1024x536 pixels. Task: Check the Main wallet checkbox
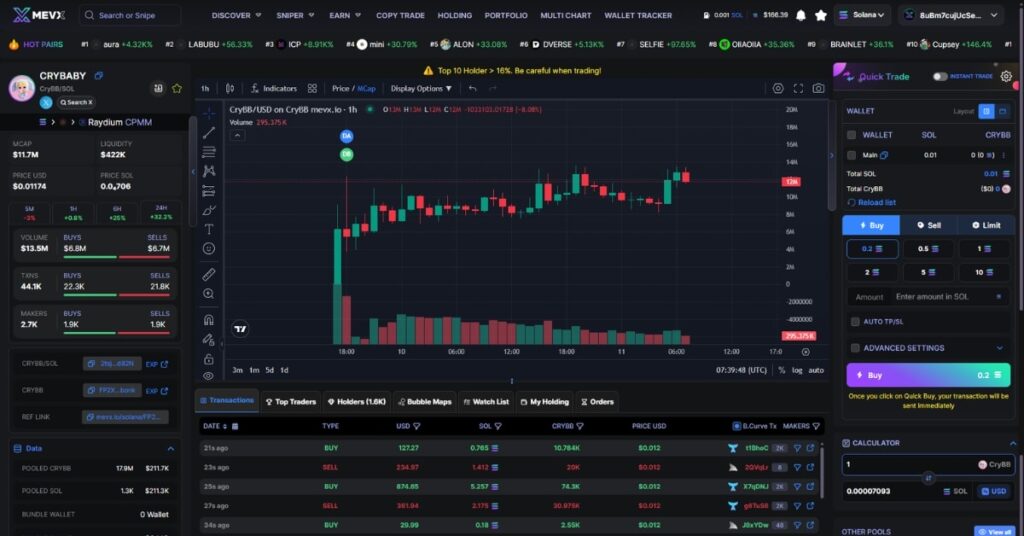(852, 155)
